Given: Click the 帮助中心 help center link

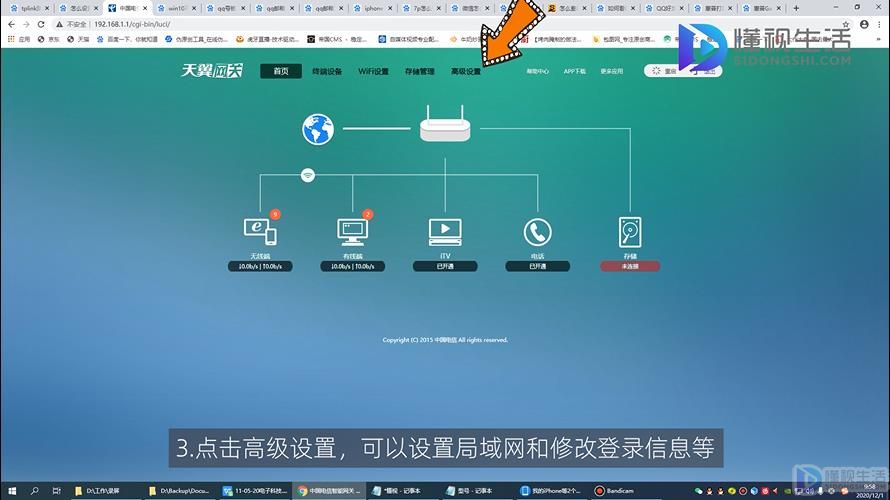Looking at the screenshot, I should coord(538,72).
